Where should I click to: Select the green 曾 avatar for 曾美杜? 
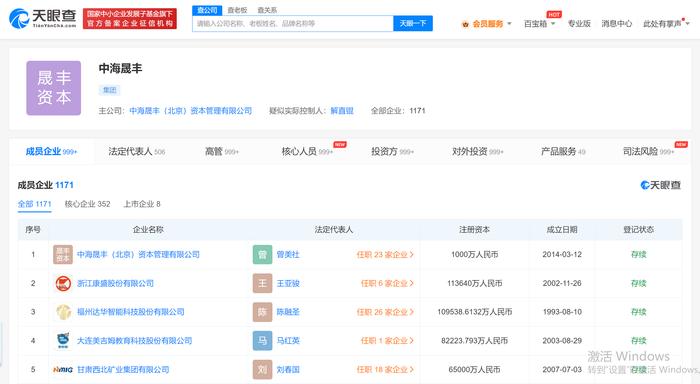(262, 255)
